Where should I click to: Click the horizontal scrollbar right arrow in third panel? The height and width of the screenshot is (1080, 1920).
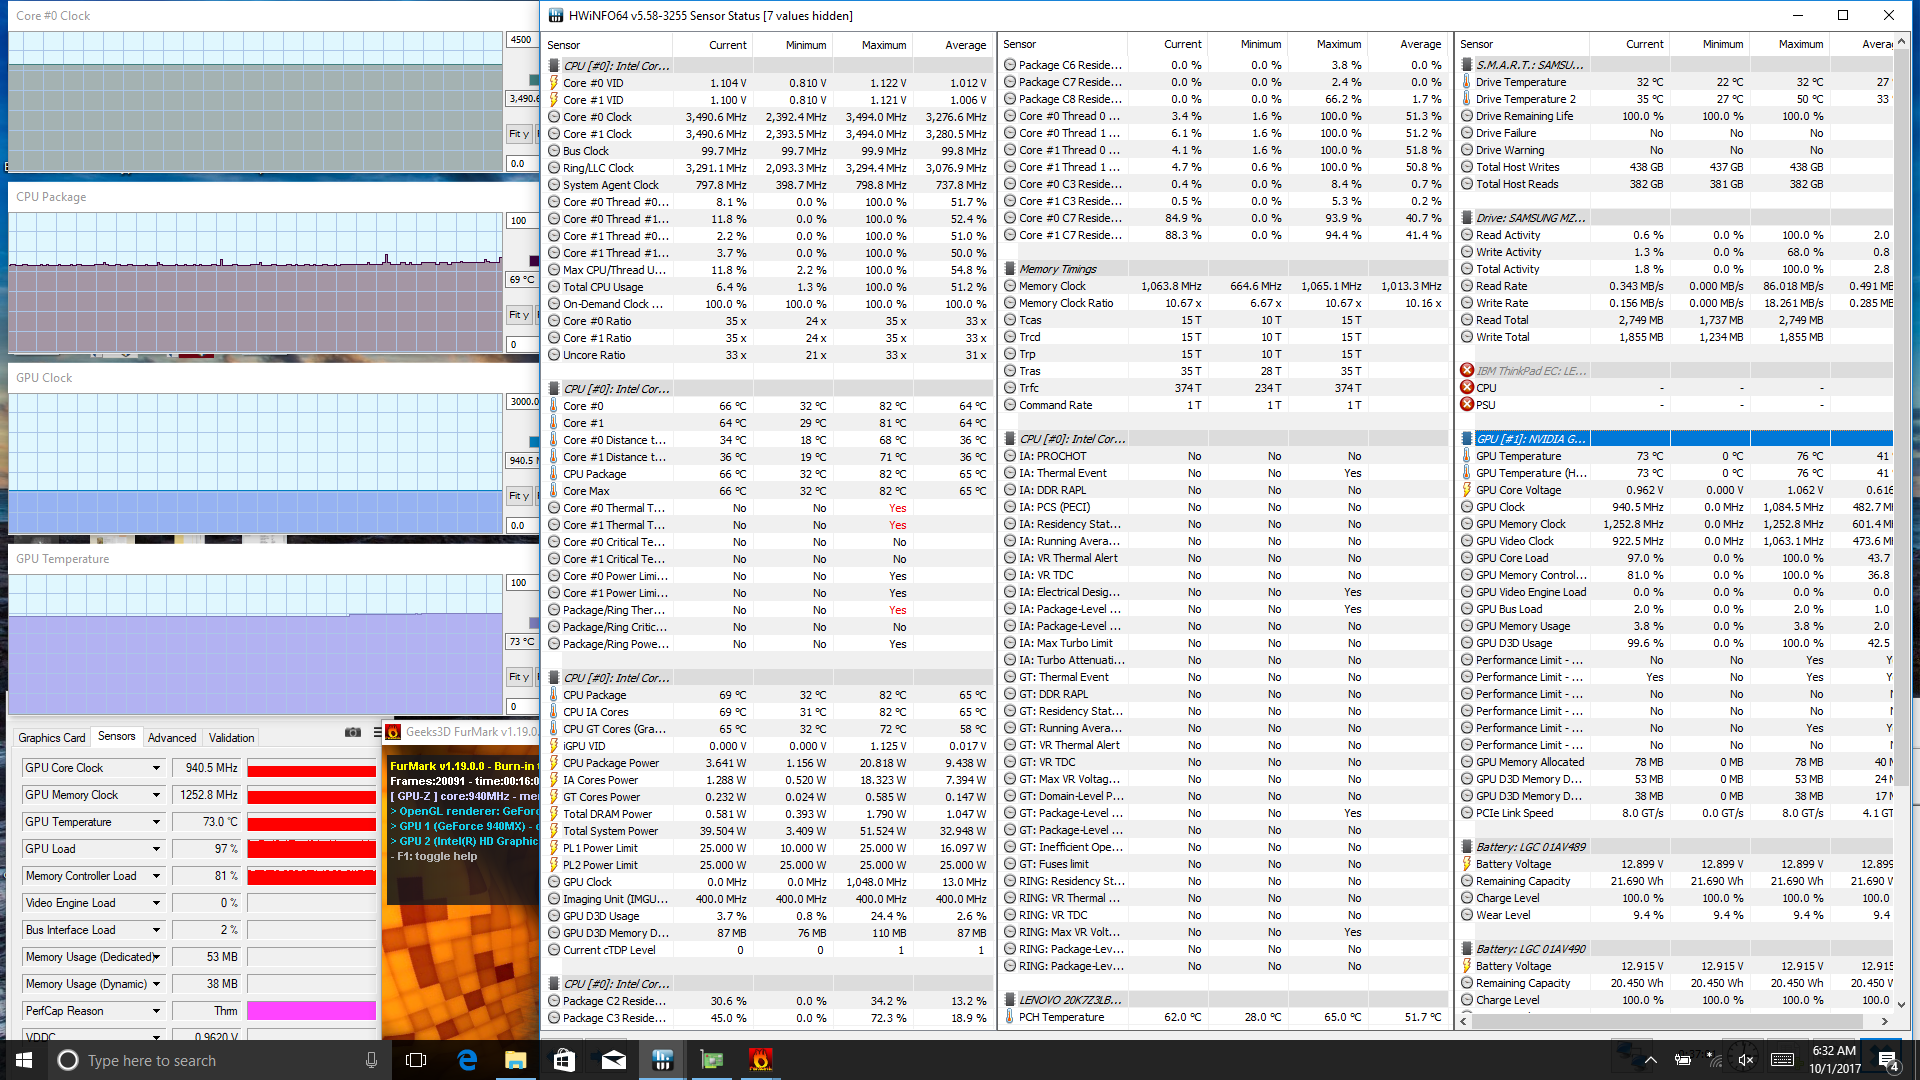click(x=1884, y=1021)
